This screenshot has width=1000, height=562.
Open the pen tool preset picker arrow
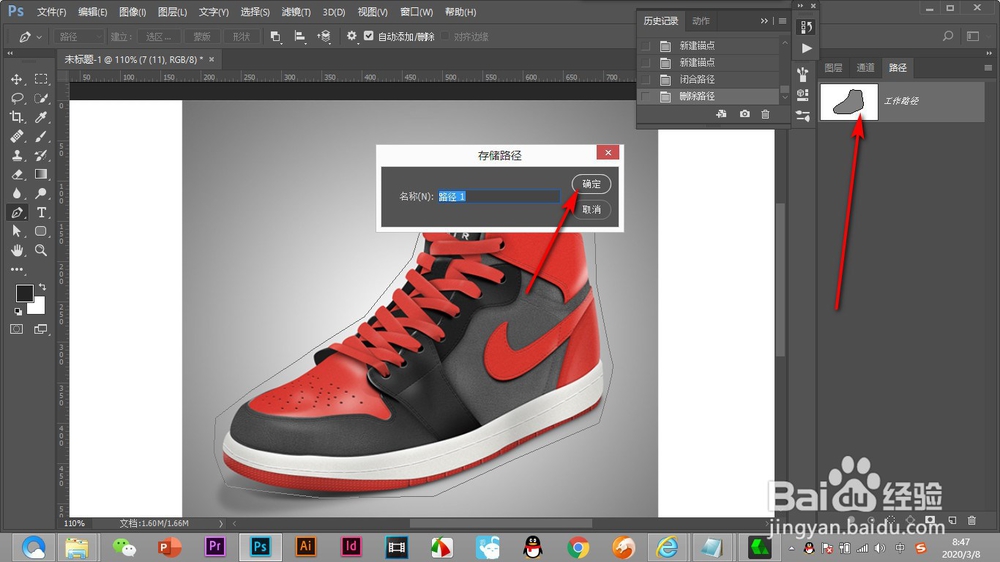point(39,36)
